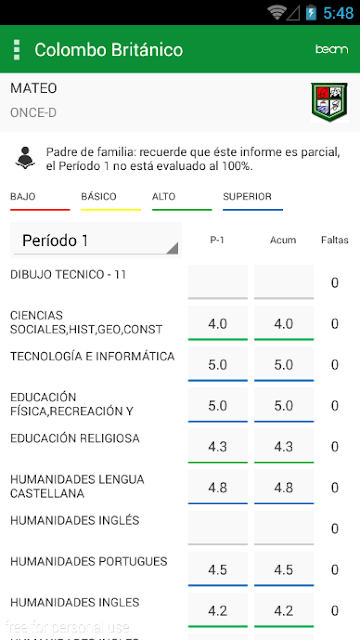Image resolution: width=360 pixels, height=640 pixels.
Task: Open the EDUCACIÓN RELIGIOSA subject row
Action: tap(180, 447)
